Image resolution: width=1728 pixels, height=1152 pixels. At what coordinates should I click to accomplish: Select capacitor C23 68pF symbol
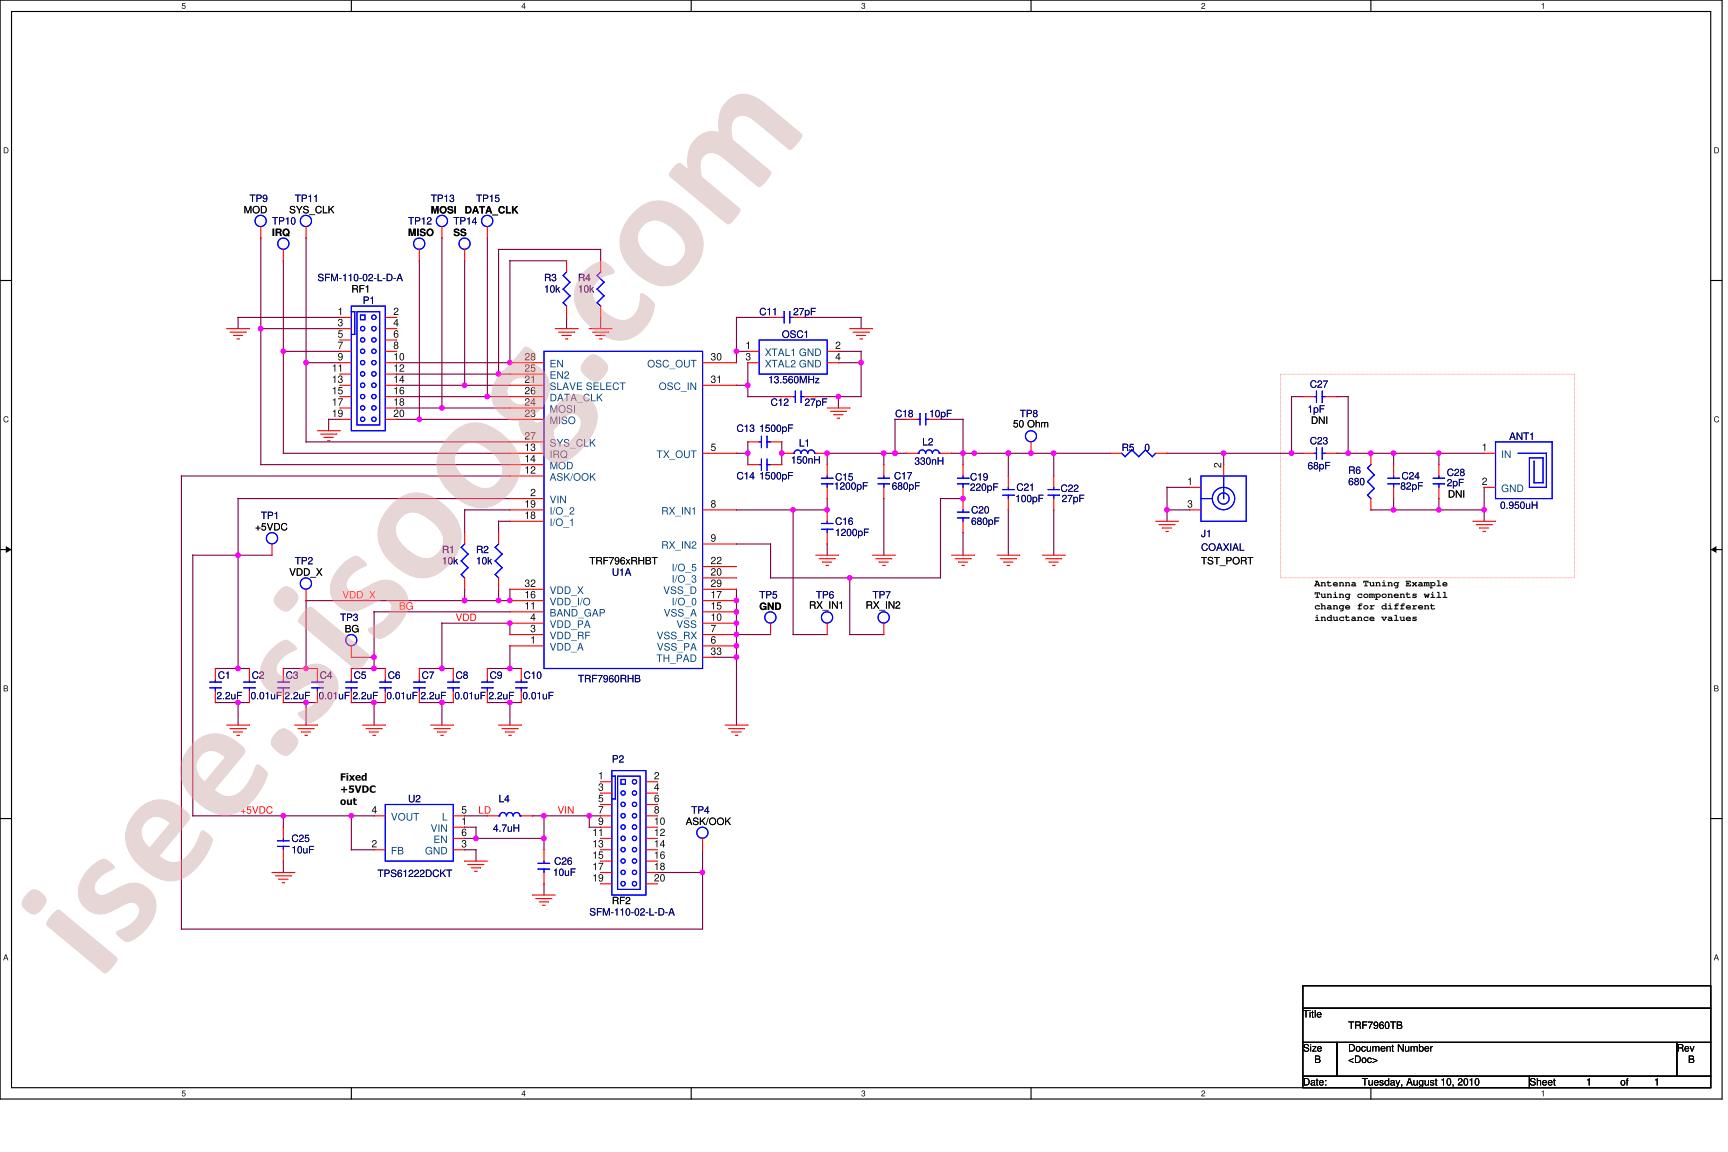point(1319,453)
